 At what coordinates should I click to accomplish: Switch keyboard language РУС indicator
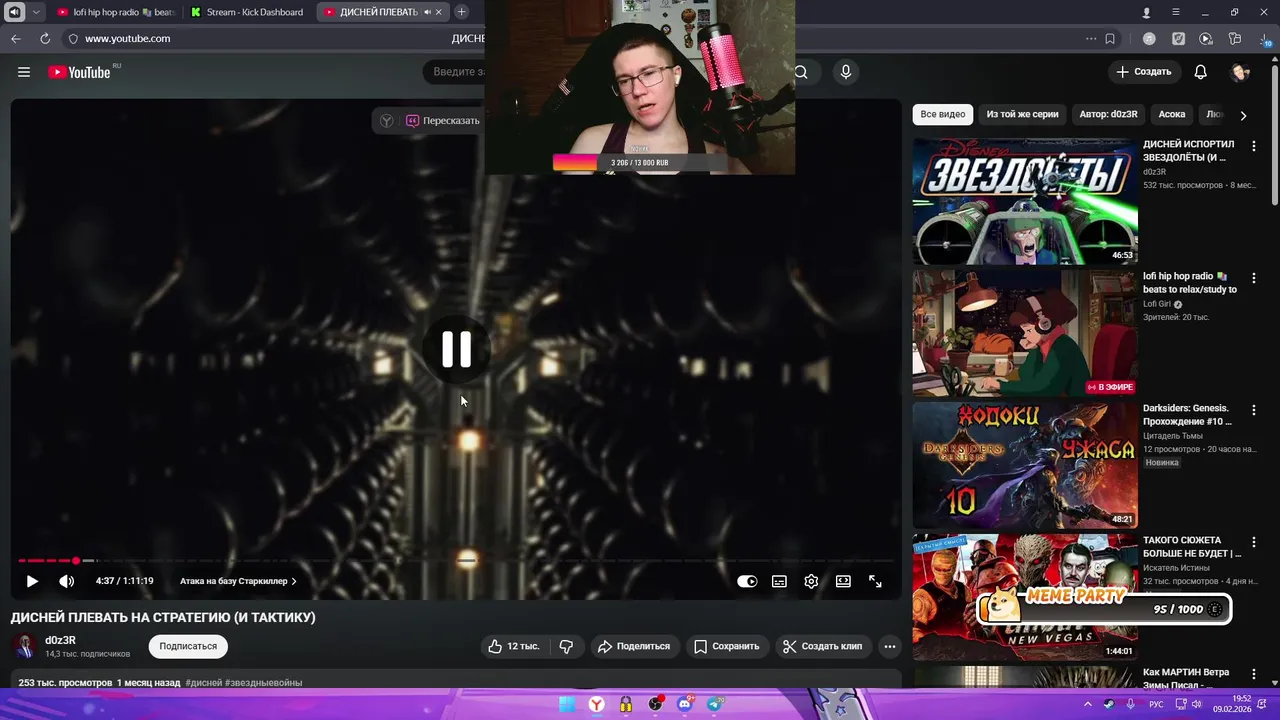1156,704
